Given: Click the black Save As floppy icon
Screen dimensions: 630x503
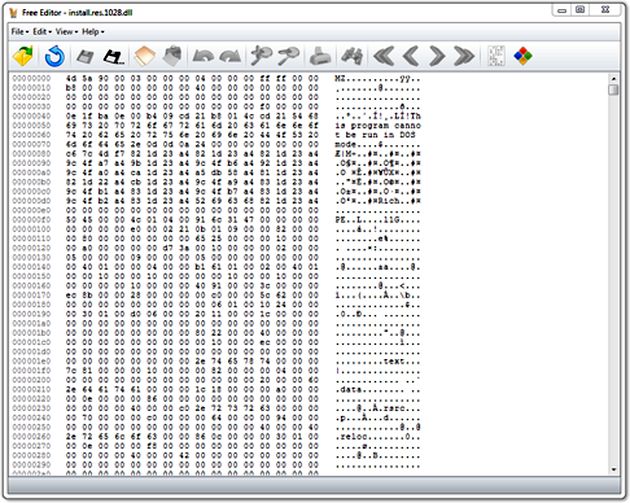Looking at the screenshot, I should (x=113, y=57).
